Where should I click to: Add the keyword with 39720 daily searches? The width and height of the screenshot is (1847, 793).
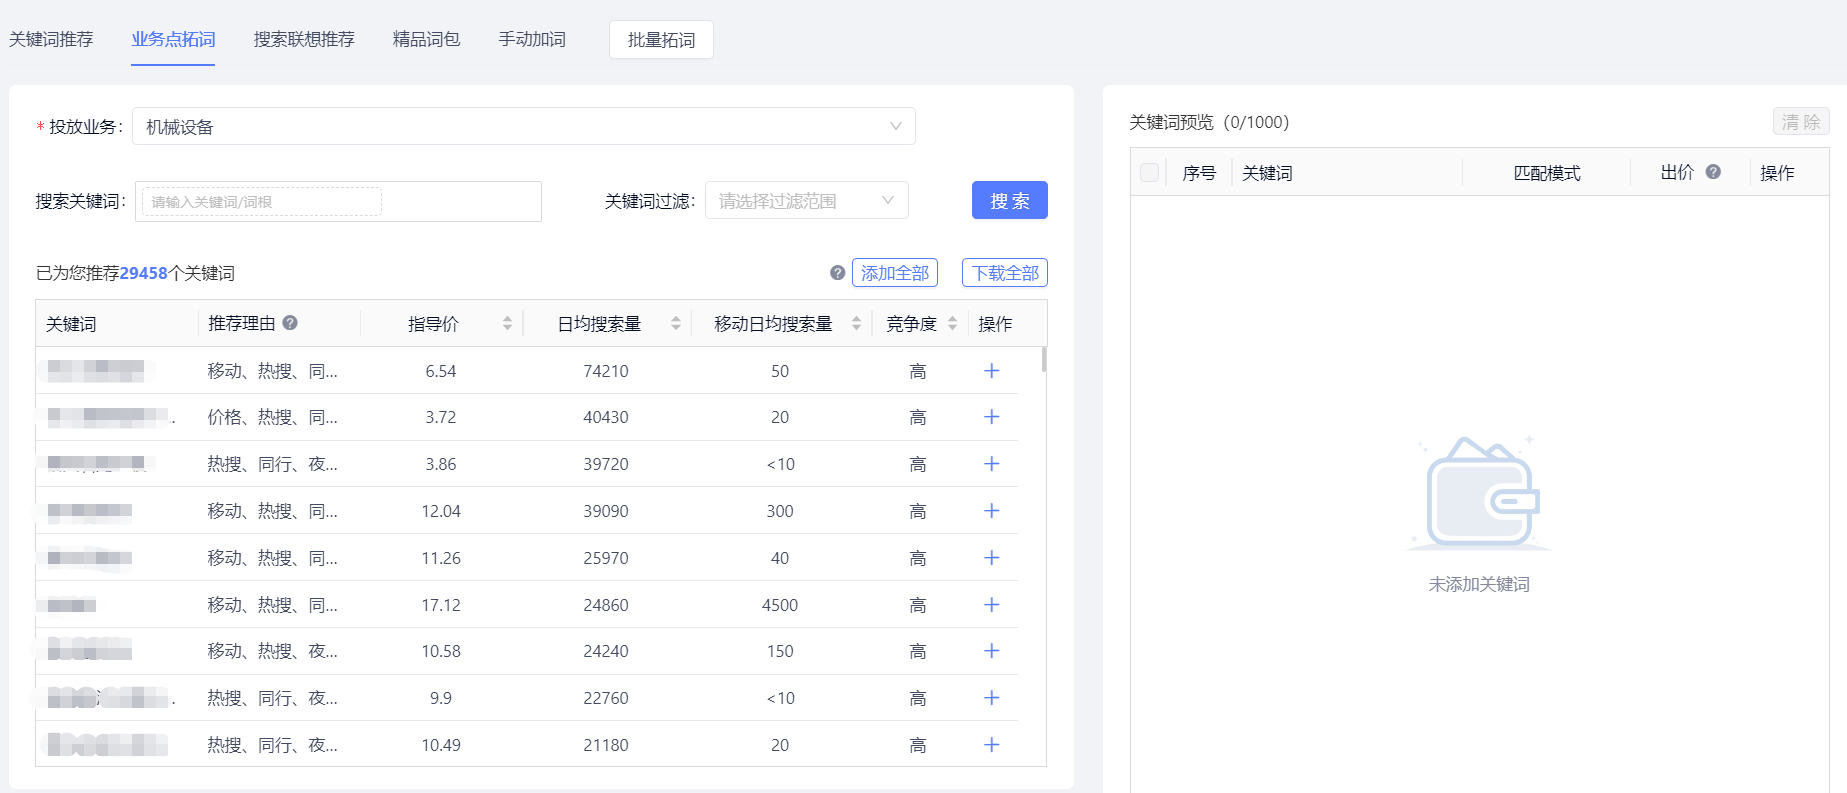(992, 464)
